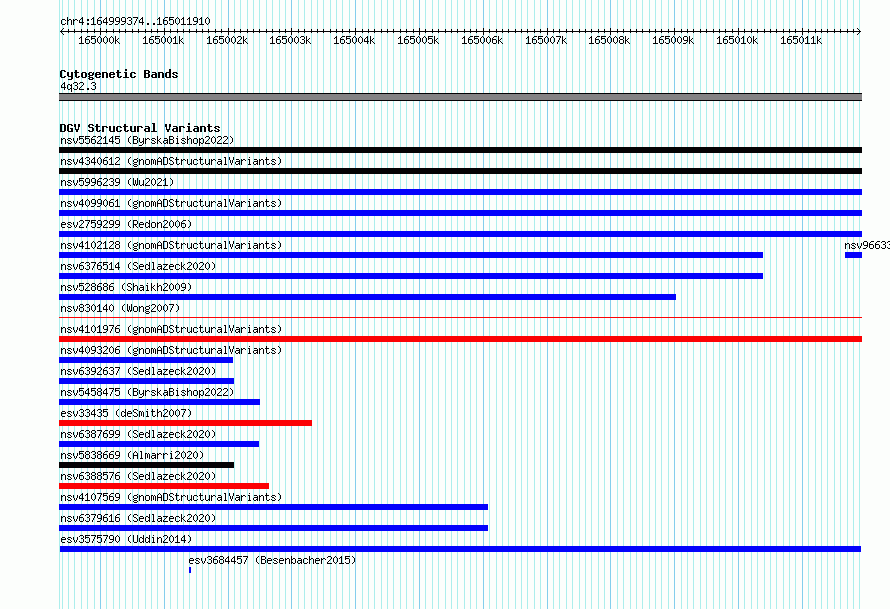Click the nsv5838669 (Almarri2020) label
Screen dimensions: 890x609
coord(132,455)
